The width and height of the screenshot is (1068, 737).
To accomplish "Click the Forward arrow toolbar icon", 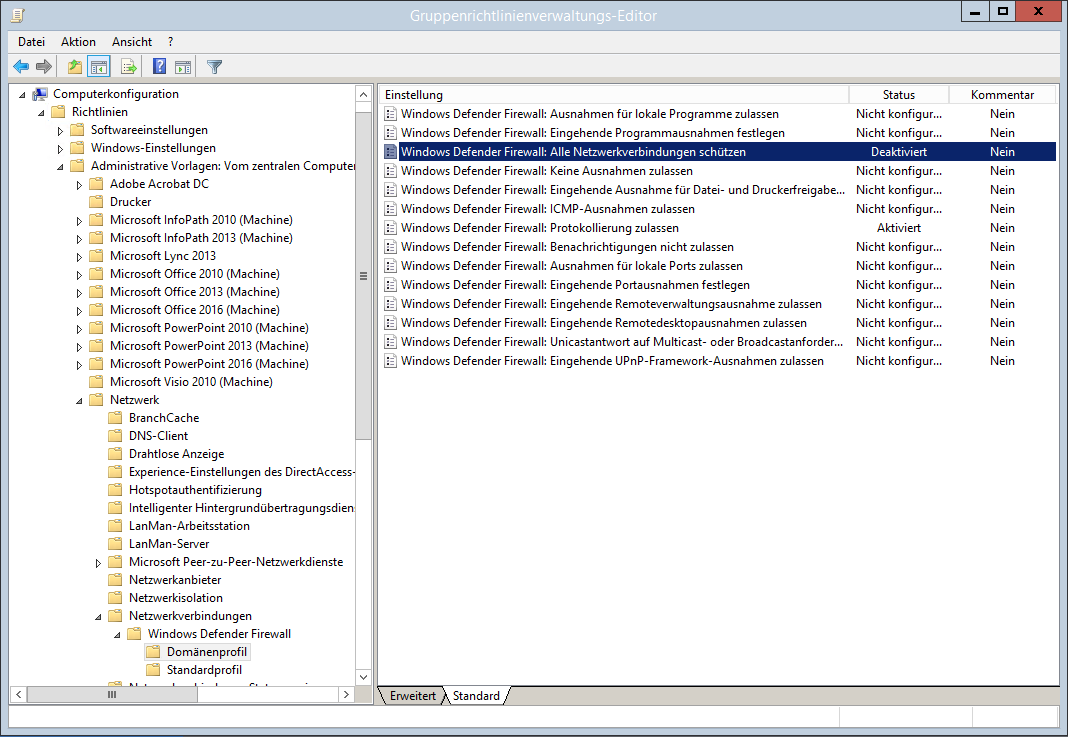I will tap(44, 67).
